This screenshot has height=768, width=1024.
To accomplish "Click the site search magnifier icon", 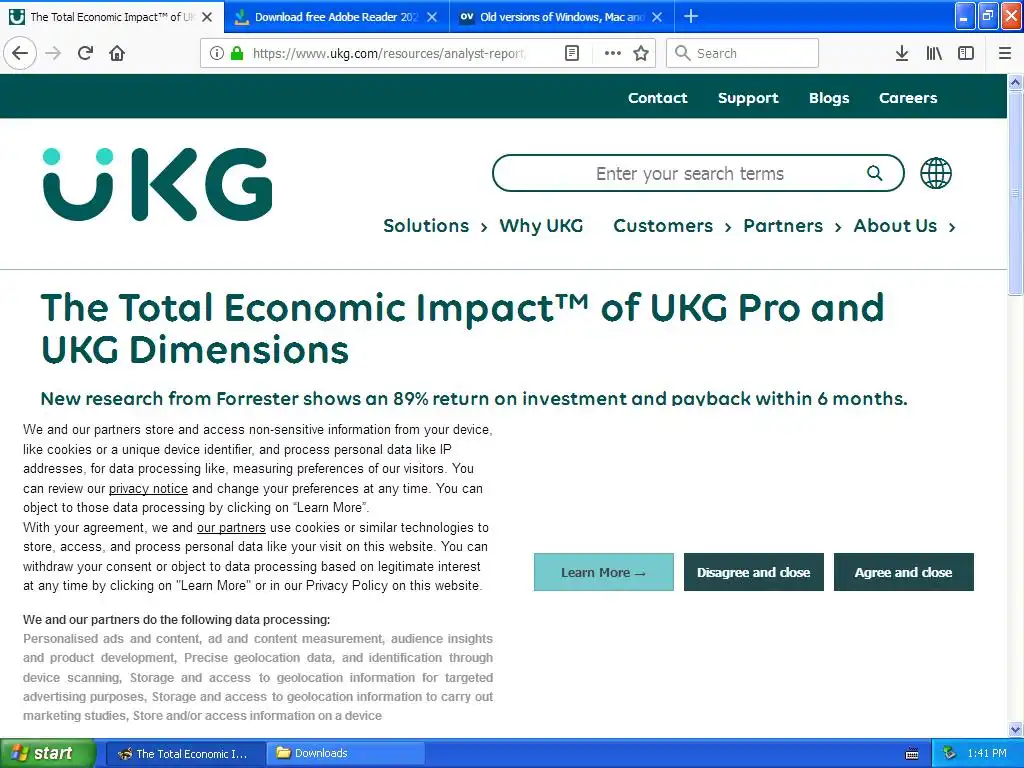I will pyautogui.click(x=874, y=173).
